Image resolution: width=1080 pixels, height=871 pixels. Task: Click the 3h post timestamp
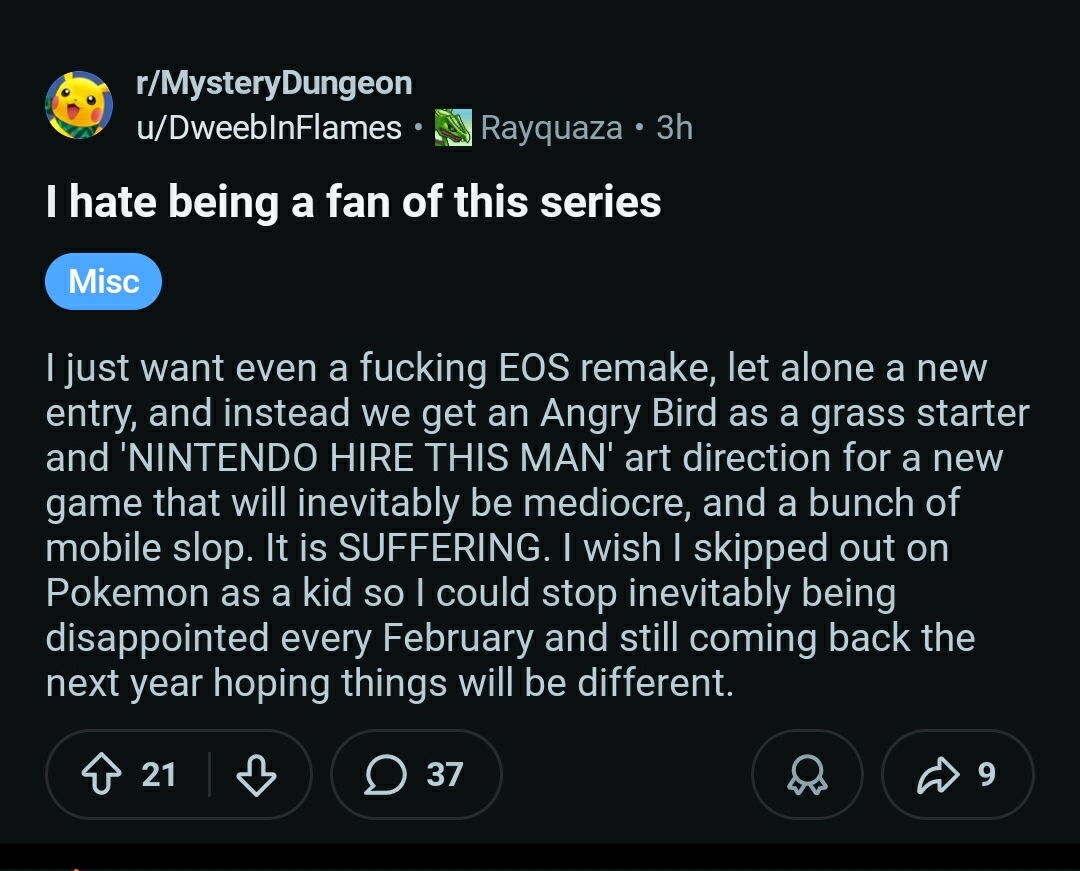point(674,128)
